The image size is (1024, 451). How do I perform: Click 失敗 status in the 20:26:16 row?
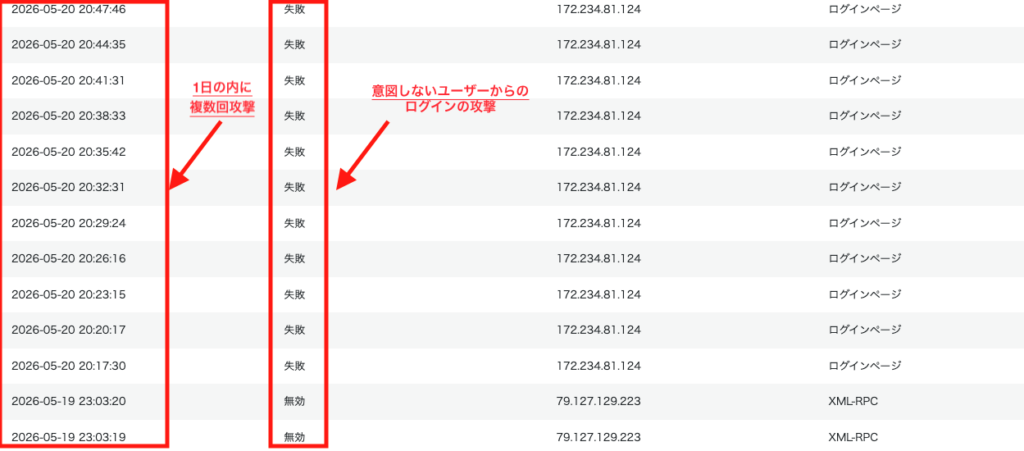[x=295, y=258]
